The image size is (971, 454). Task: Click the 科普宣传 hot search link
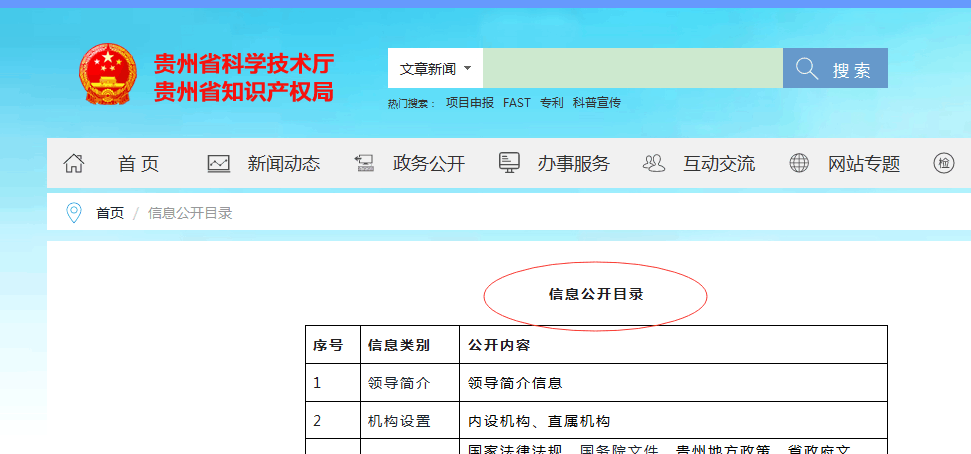pyautogui.click(x=597, y=103)
